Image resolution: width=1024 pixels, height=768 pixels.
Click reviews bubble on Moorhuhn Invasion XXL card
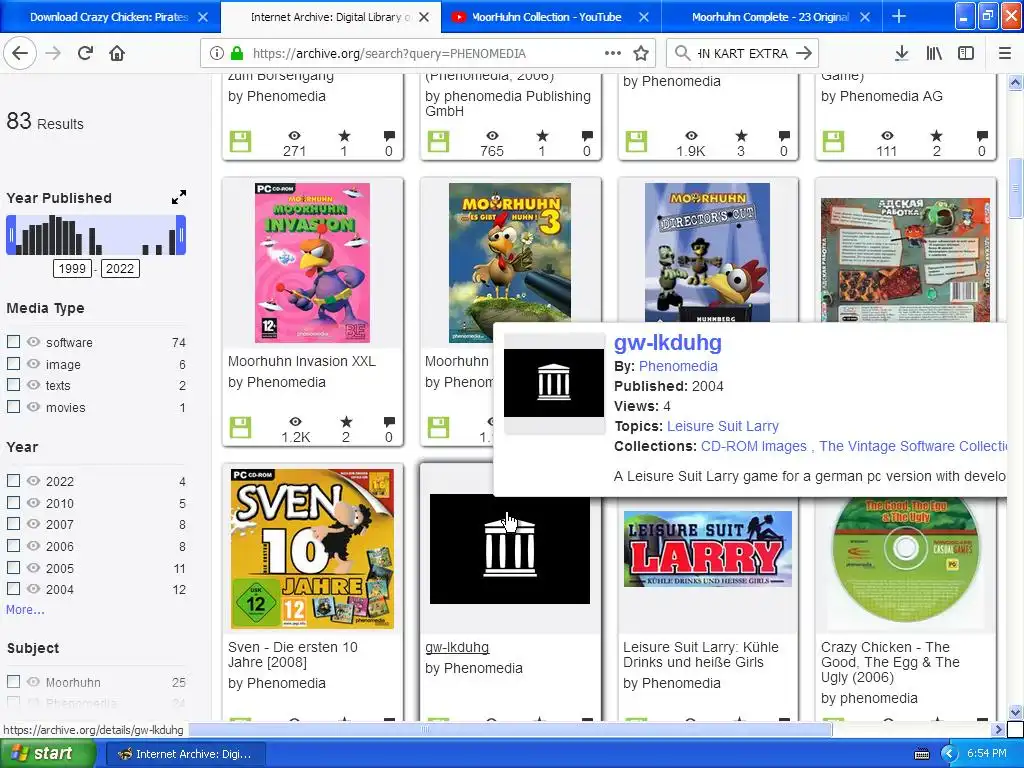click(389, 422)
